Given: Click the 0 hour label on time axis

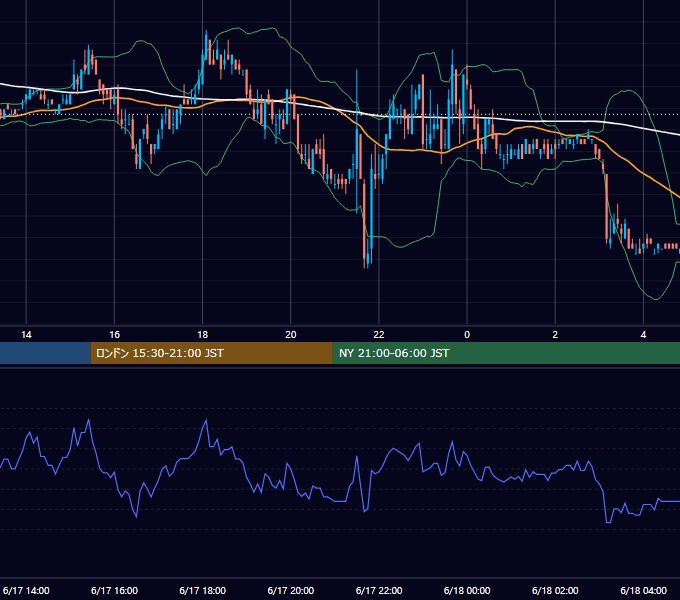Looking at the screenshot, I should pyautogui.click(x=467, y=335).
